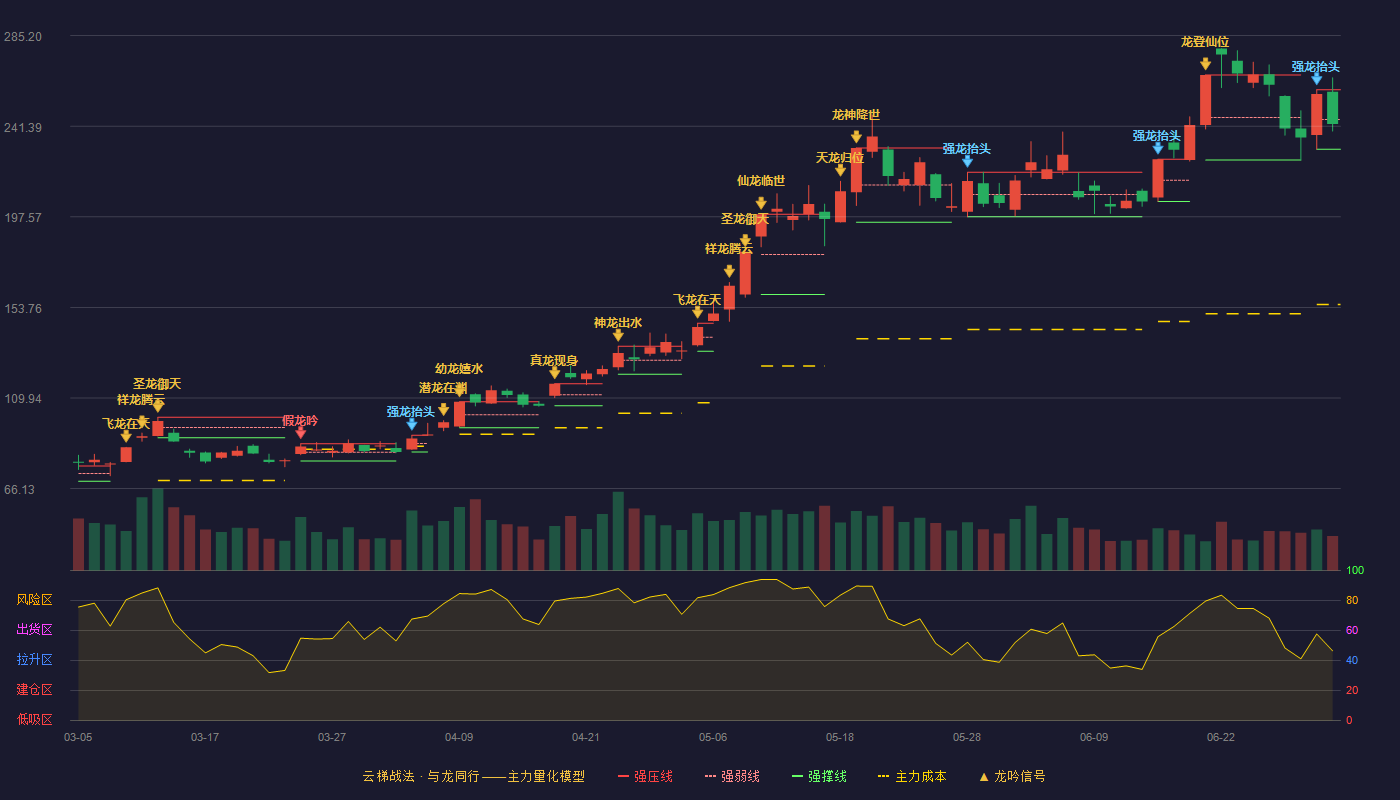The image size is (1400, 800).
Task: Select the tall red candle under 龙登仙位
Action: 1205,100
